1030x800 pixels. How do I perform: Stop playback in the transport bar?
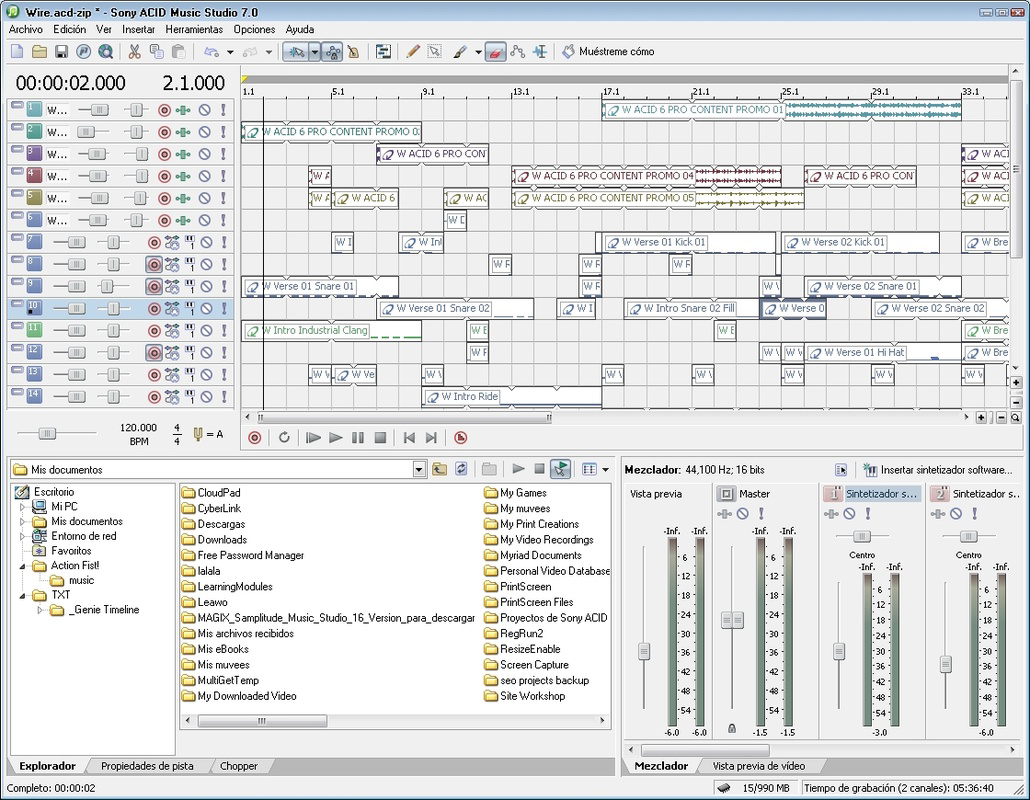[x=380, y=437]
